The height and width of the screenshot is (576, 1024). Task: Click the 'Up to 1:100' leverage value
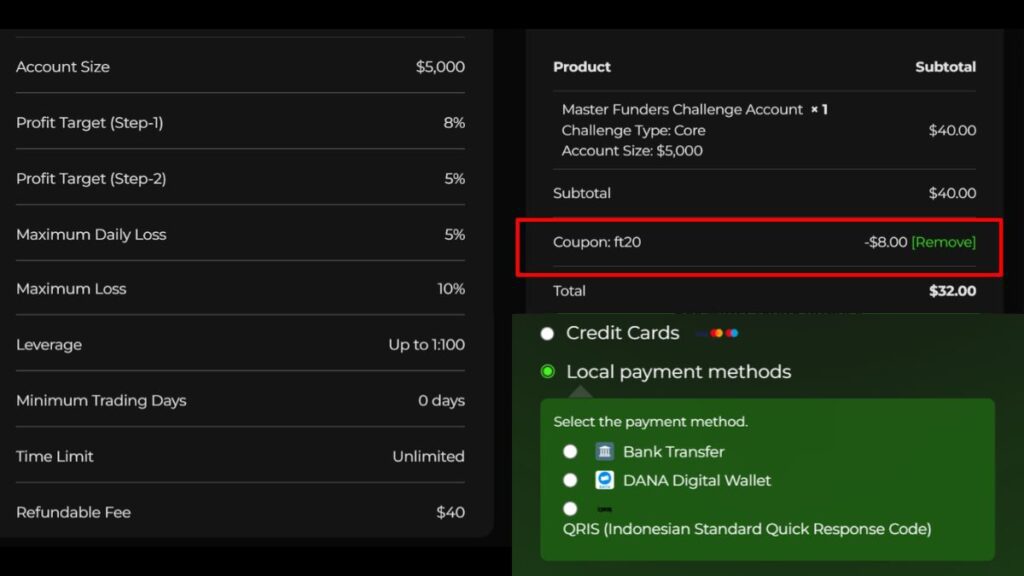426,345
